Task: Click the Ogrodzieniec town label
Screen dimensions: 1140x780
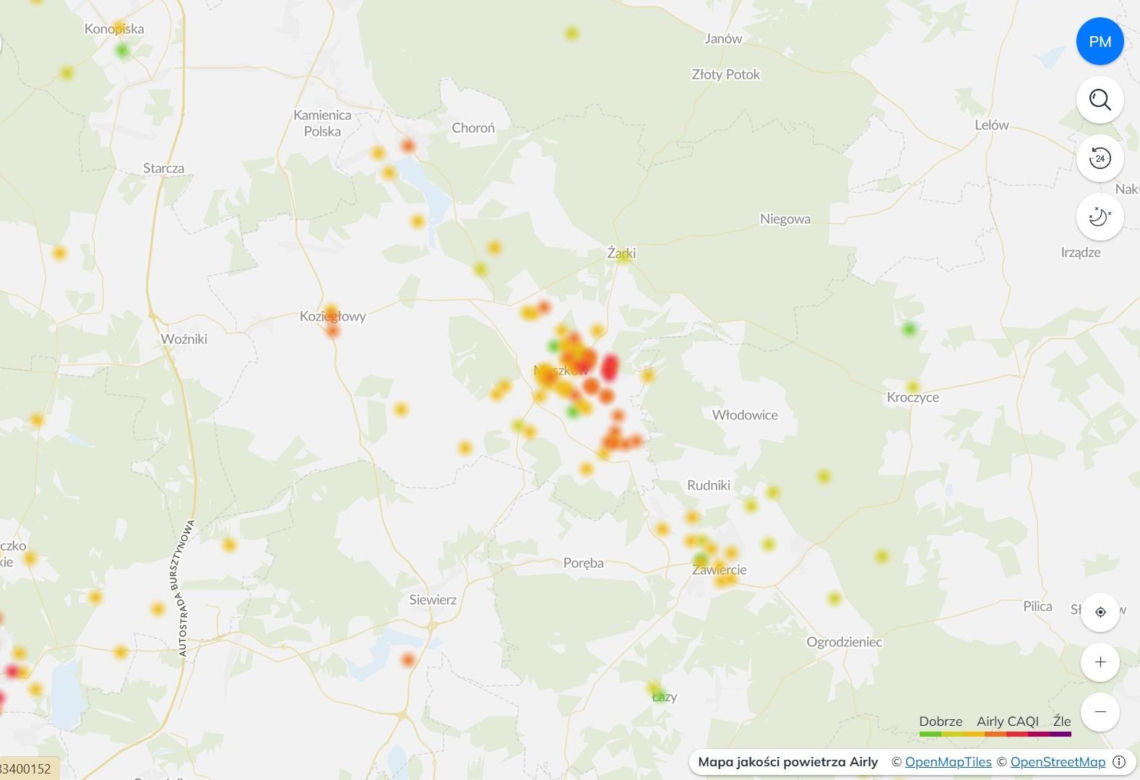Action: [844, 642]
